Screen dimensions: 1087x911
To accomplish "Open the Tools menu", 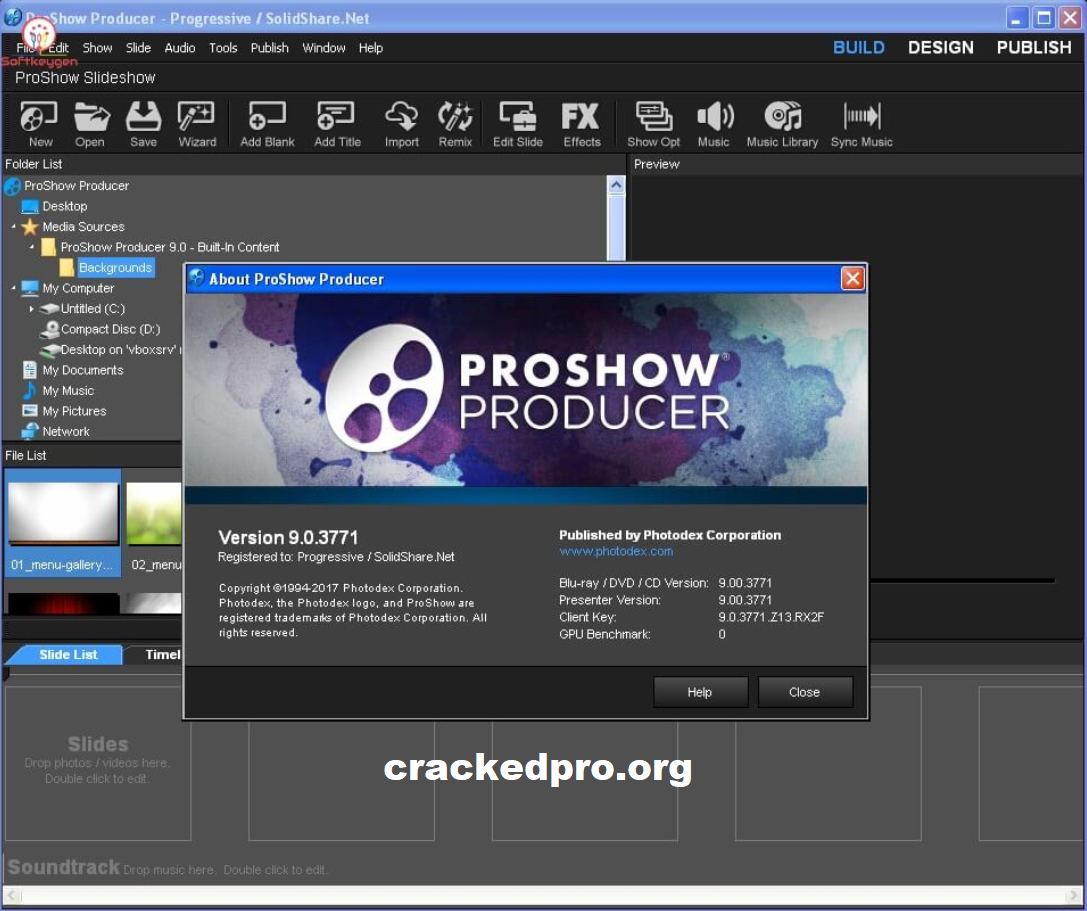I will [x=223, y=48].
